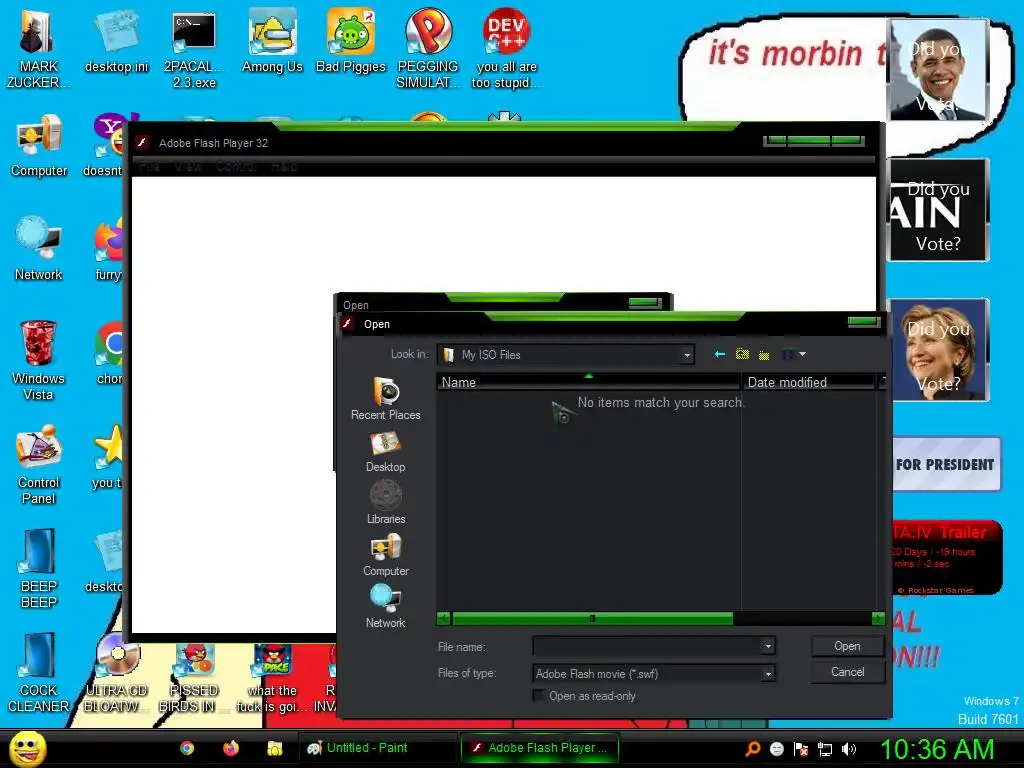
Task: Open the View Menu dropdown in dialog
Action: click(x=793, y=354)
